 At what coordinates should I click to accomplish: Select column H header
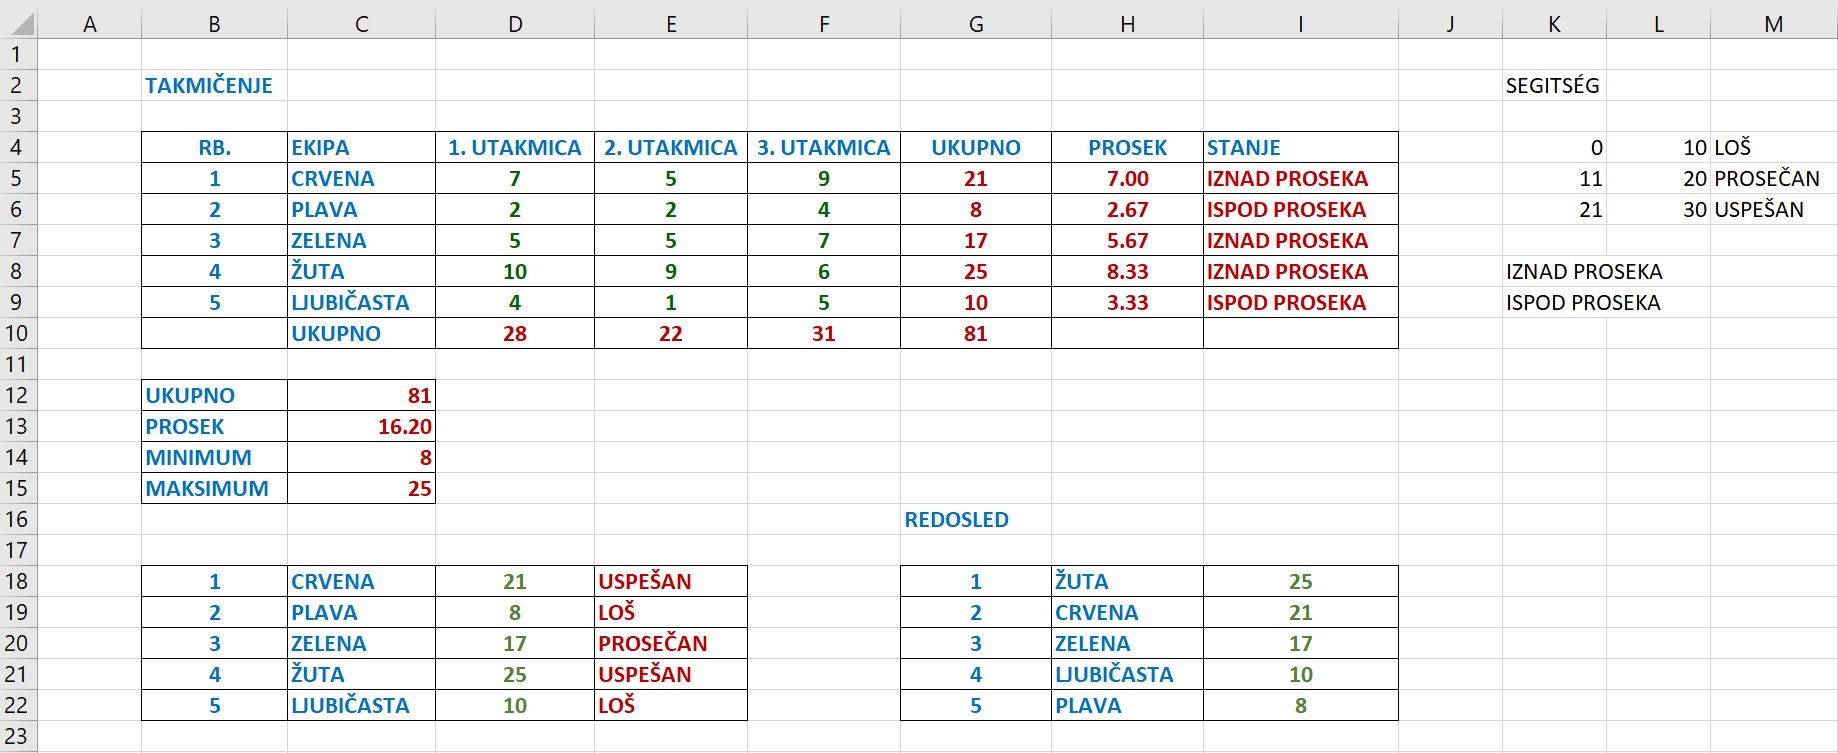(x=1127, y=24)
